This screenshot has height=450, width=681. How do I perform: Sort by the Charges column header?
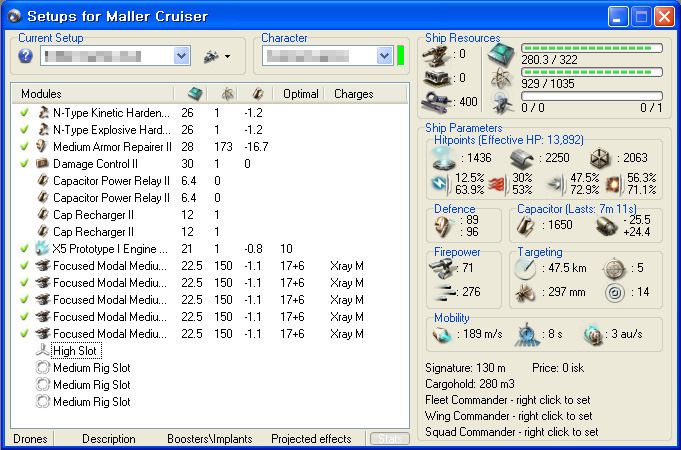[x=354, y=94]
